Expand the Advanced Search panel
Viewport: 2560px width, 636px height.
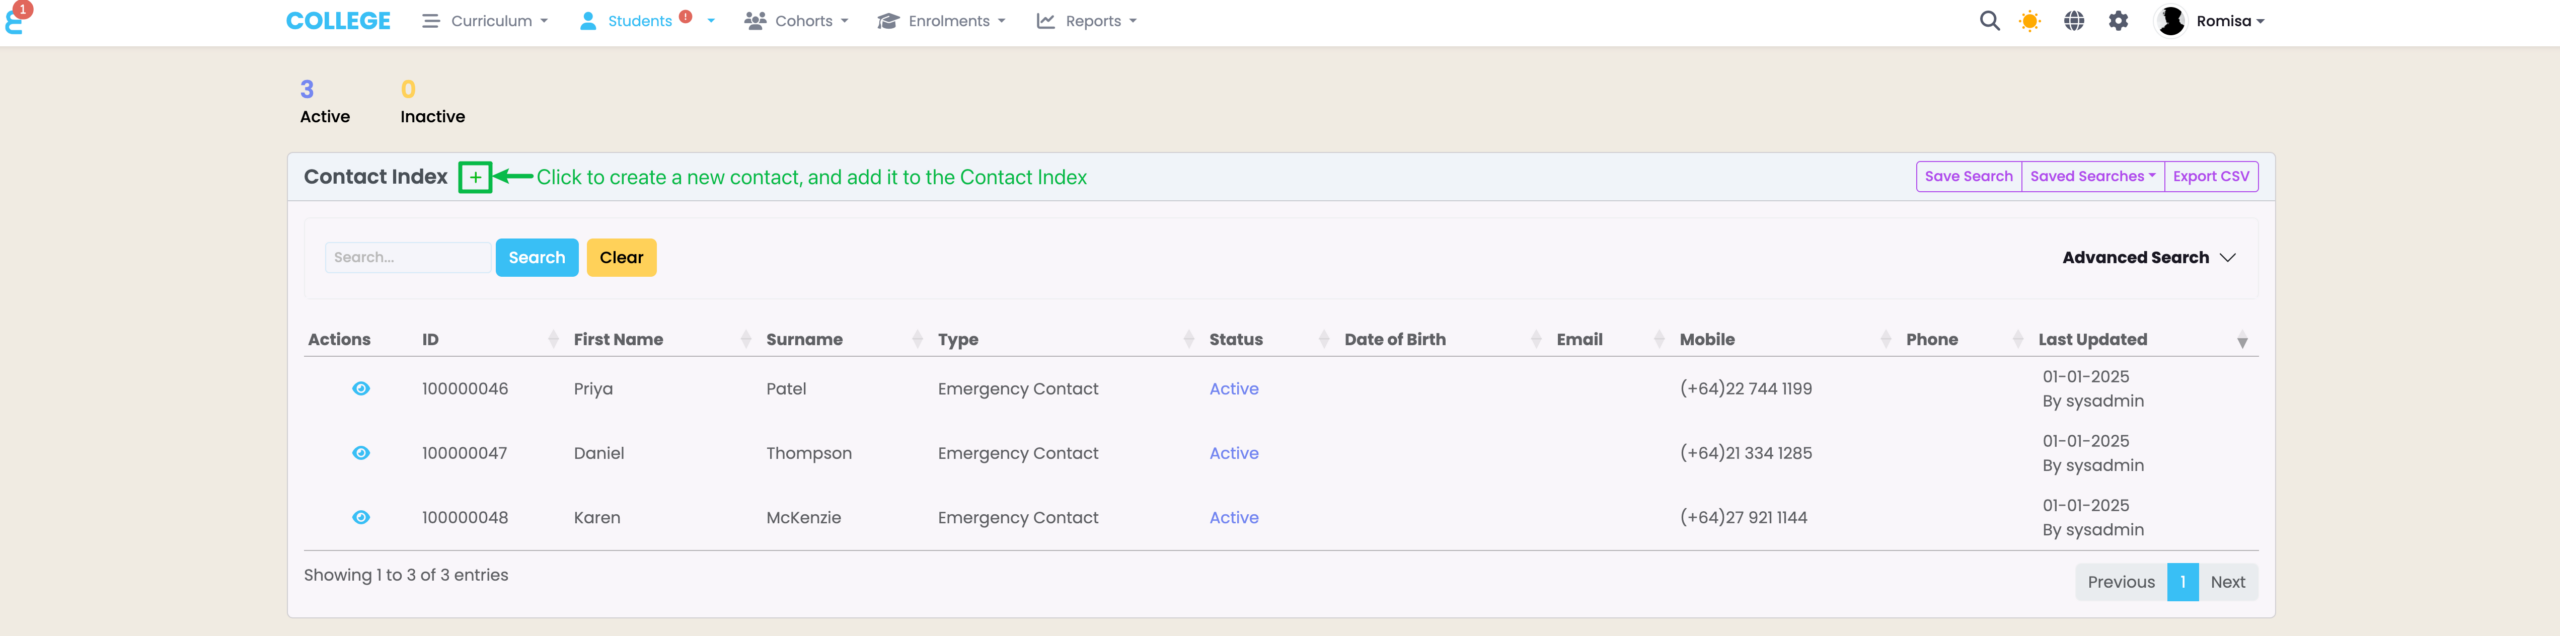point(2148,258)
